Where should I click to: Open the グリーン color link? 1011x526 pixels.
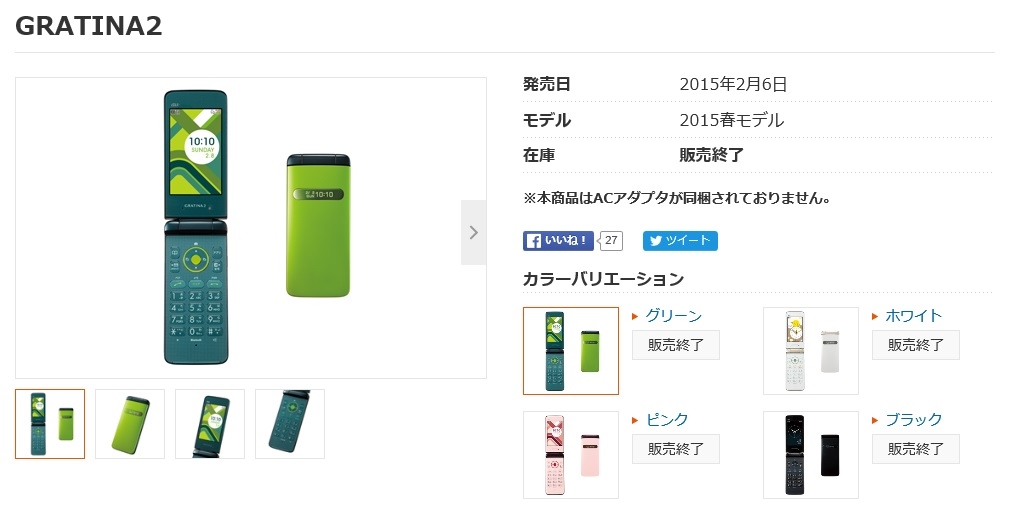click(673, 316)
